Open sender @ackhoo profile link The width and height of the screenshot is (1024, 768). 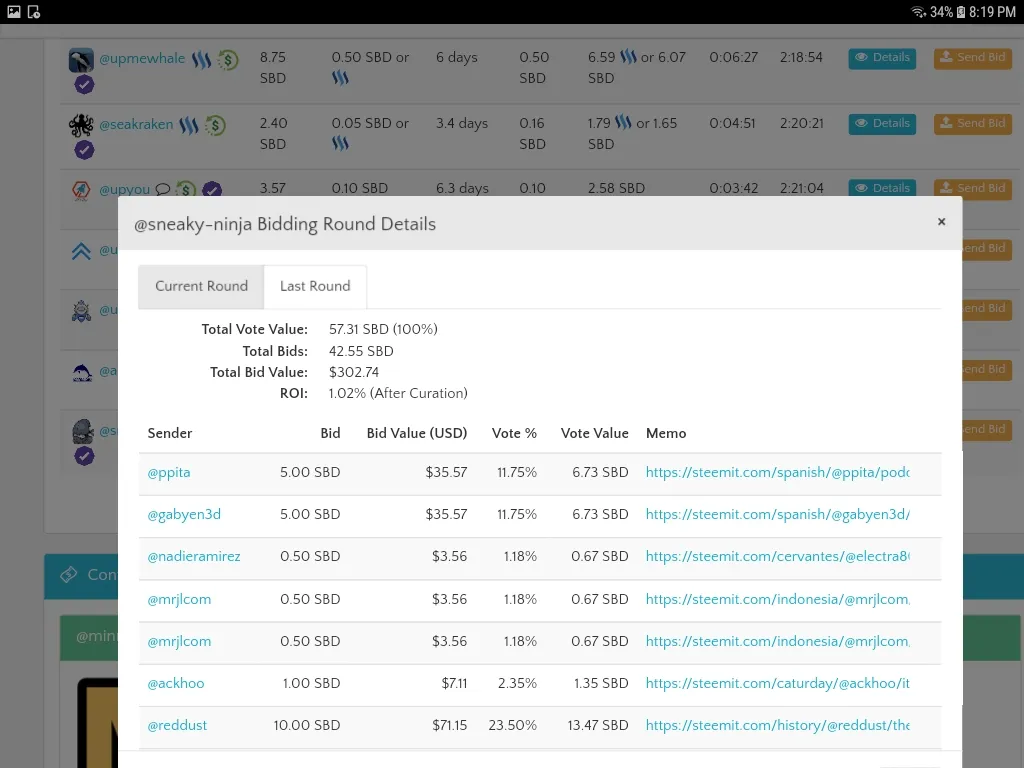pyautogui.click(x=176, y=683)
